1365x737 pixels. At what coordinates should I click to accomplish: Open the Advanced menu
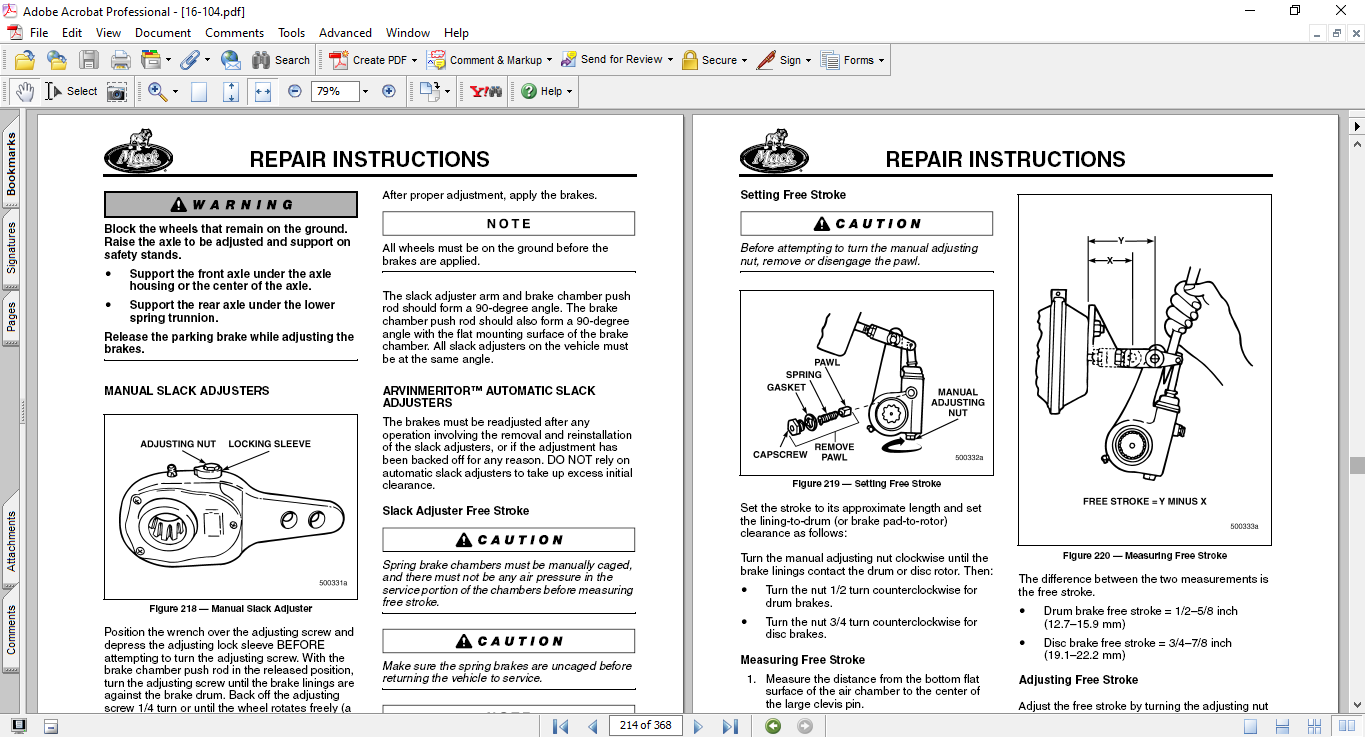click(x=345, y=33)
